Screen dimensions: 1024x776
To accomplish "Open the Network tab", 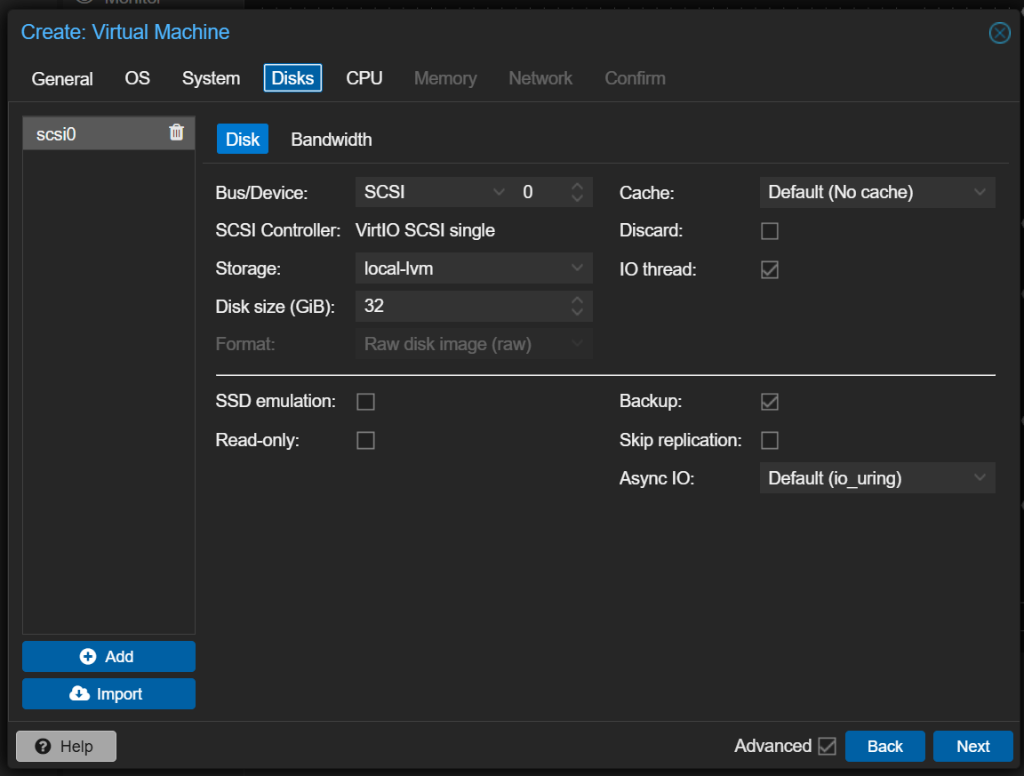I will 541,78.
